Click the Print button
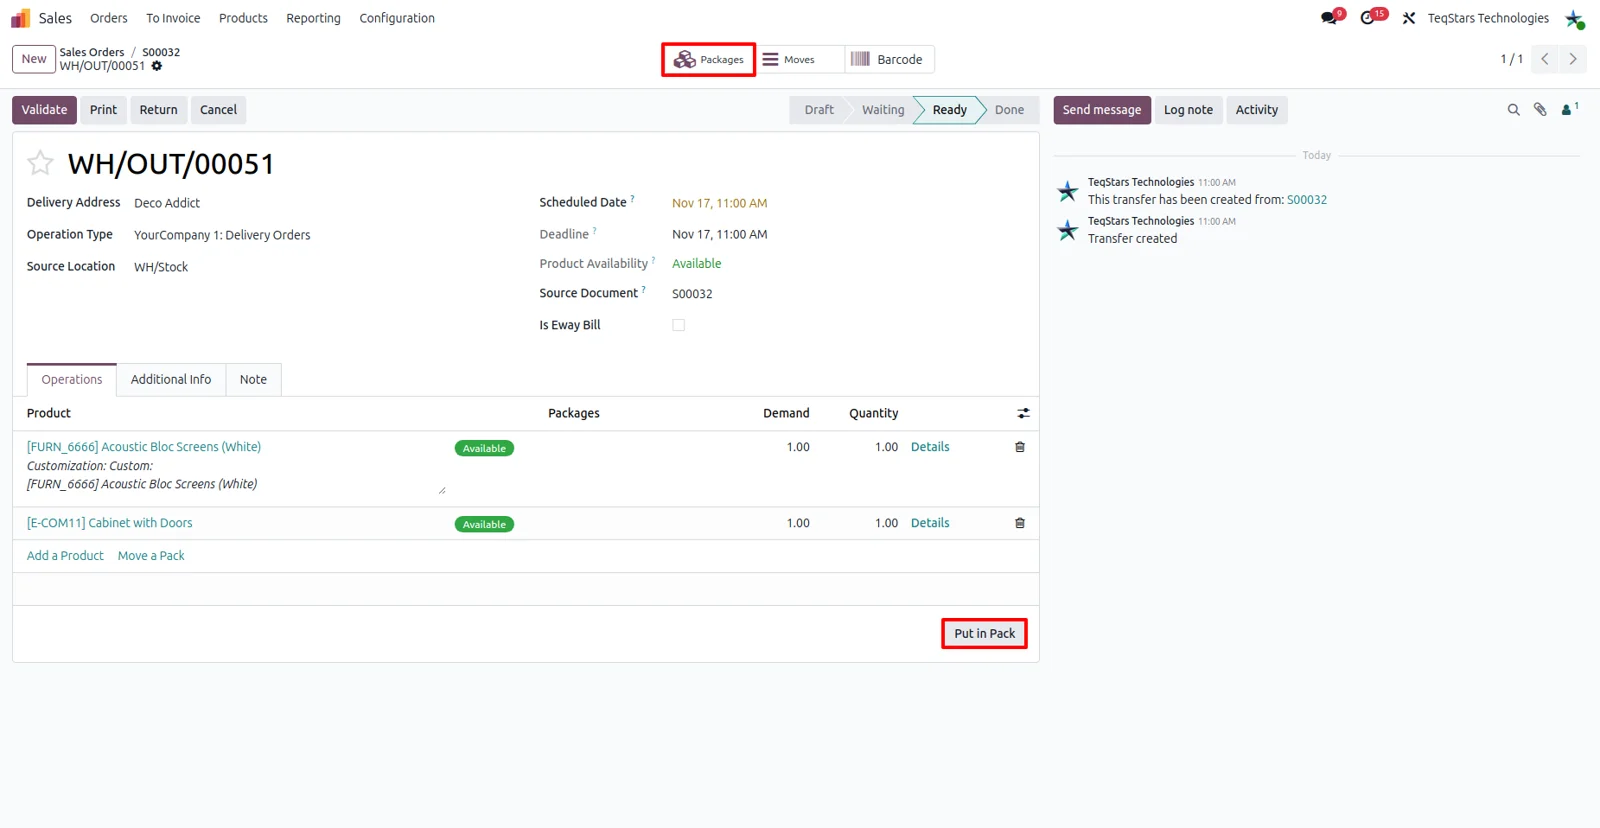This screenshot has width=1600, height=828. pos(103,110)
